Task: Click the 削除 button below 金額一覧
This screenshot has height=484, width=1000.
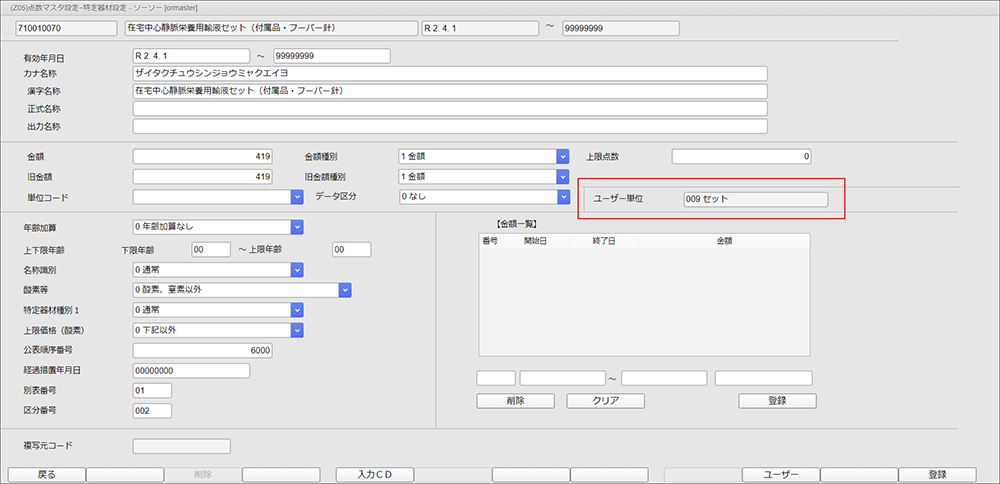Action: tap(515, 401)
